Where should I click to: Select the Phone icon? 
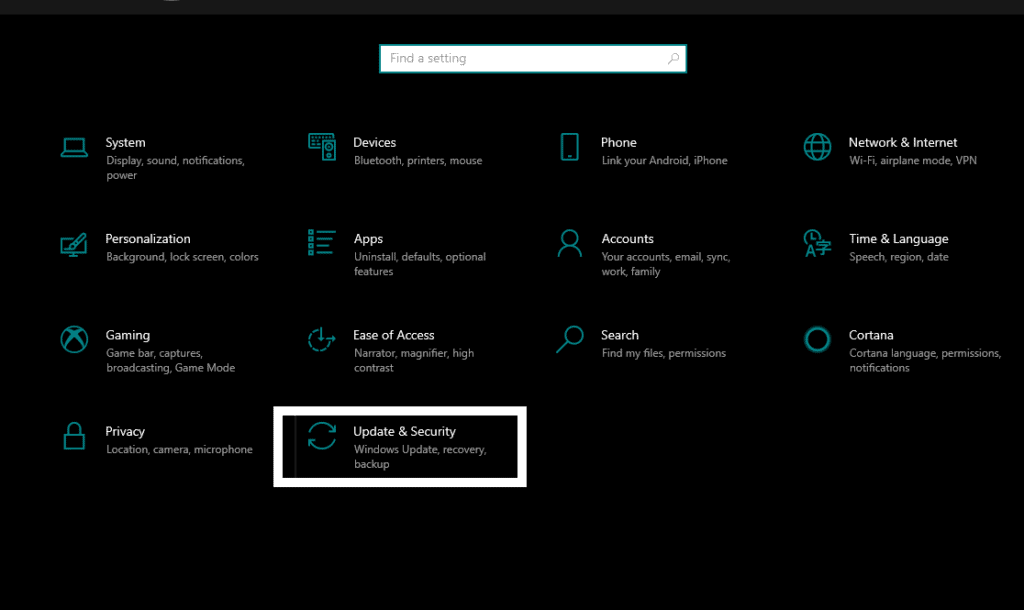point(570,147)
